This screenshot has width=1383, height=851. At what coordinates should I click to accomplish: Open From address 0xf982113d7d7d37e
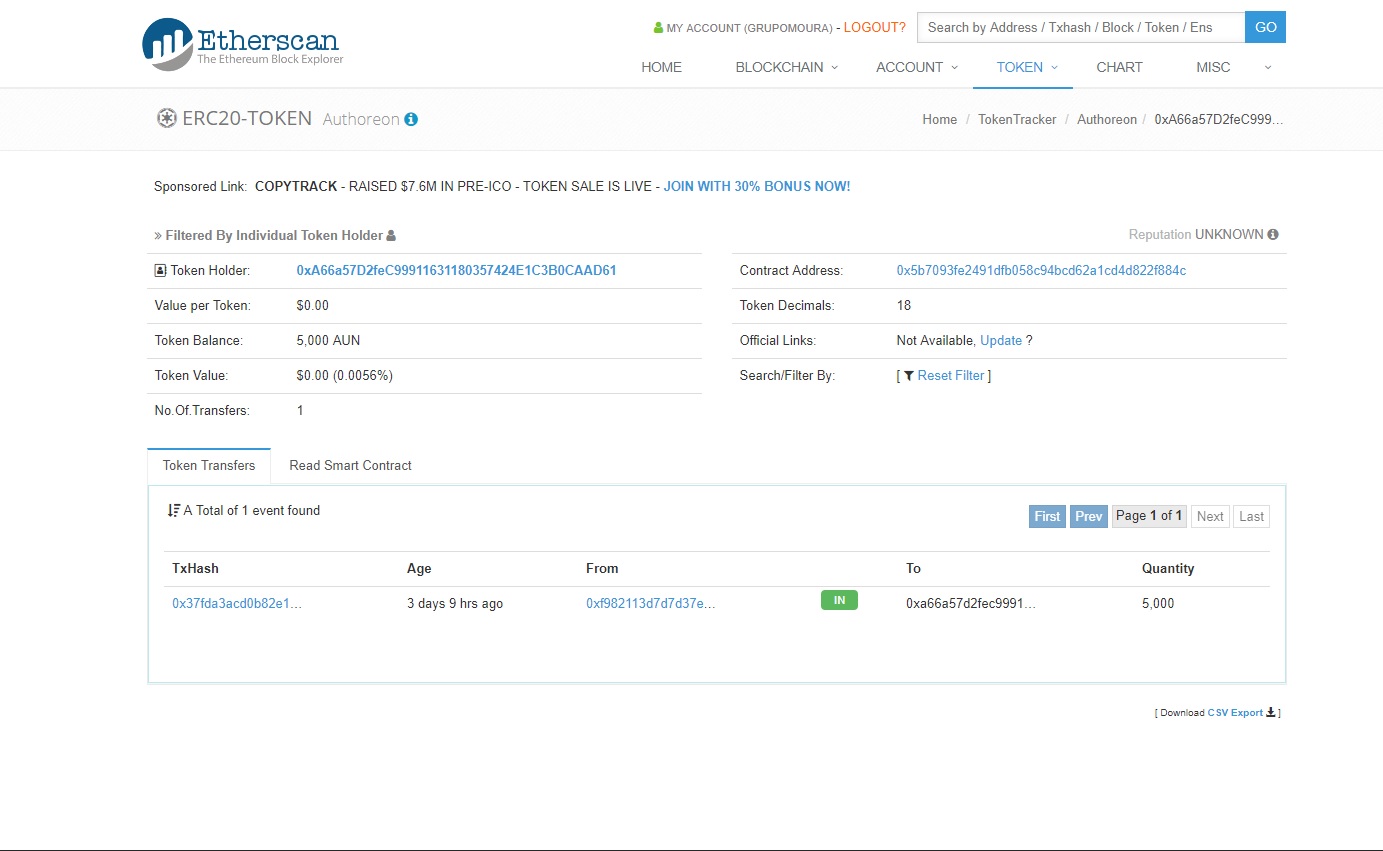coord(651,603)
